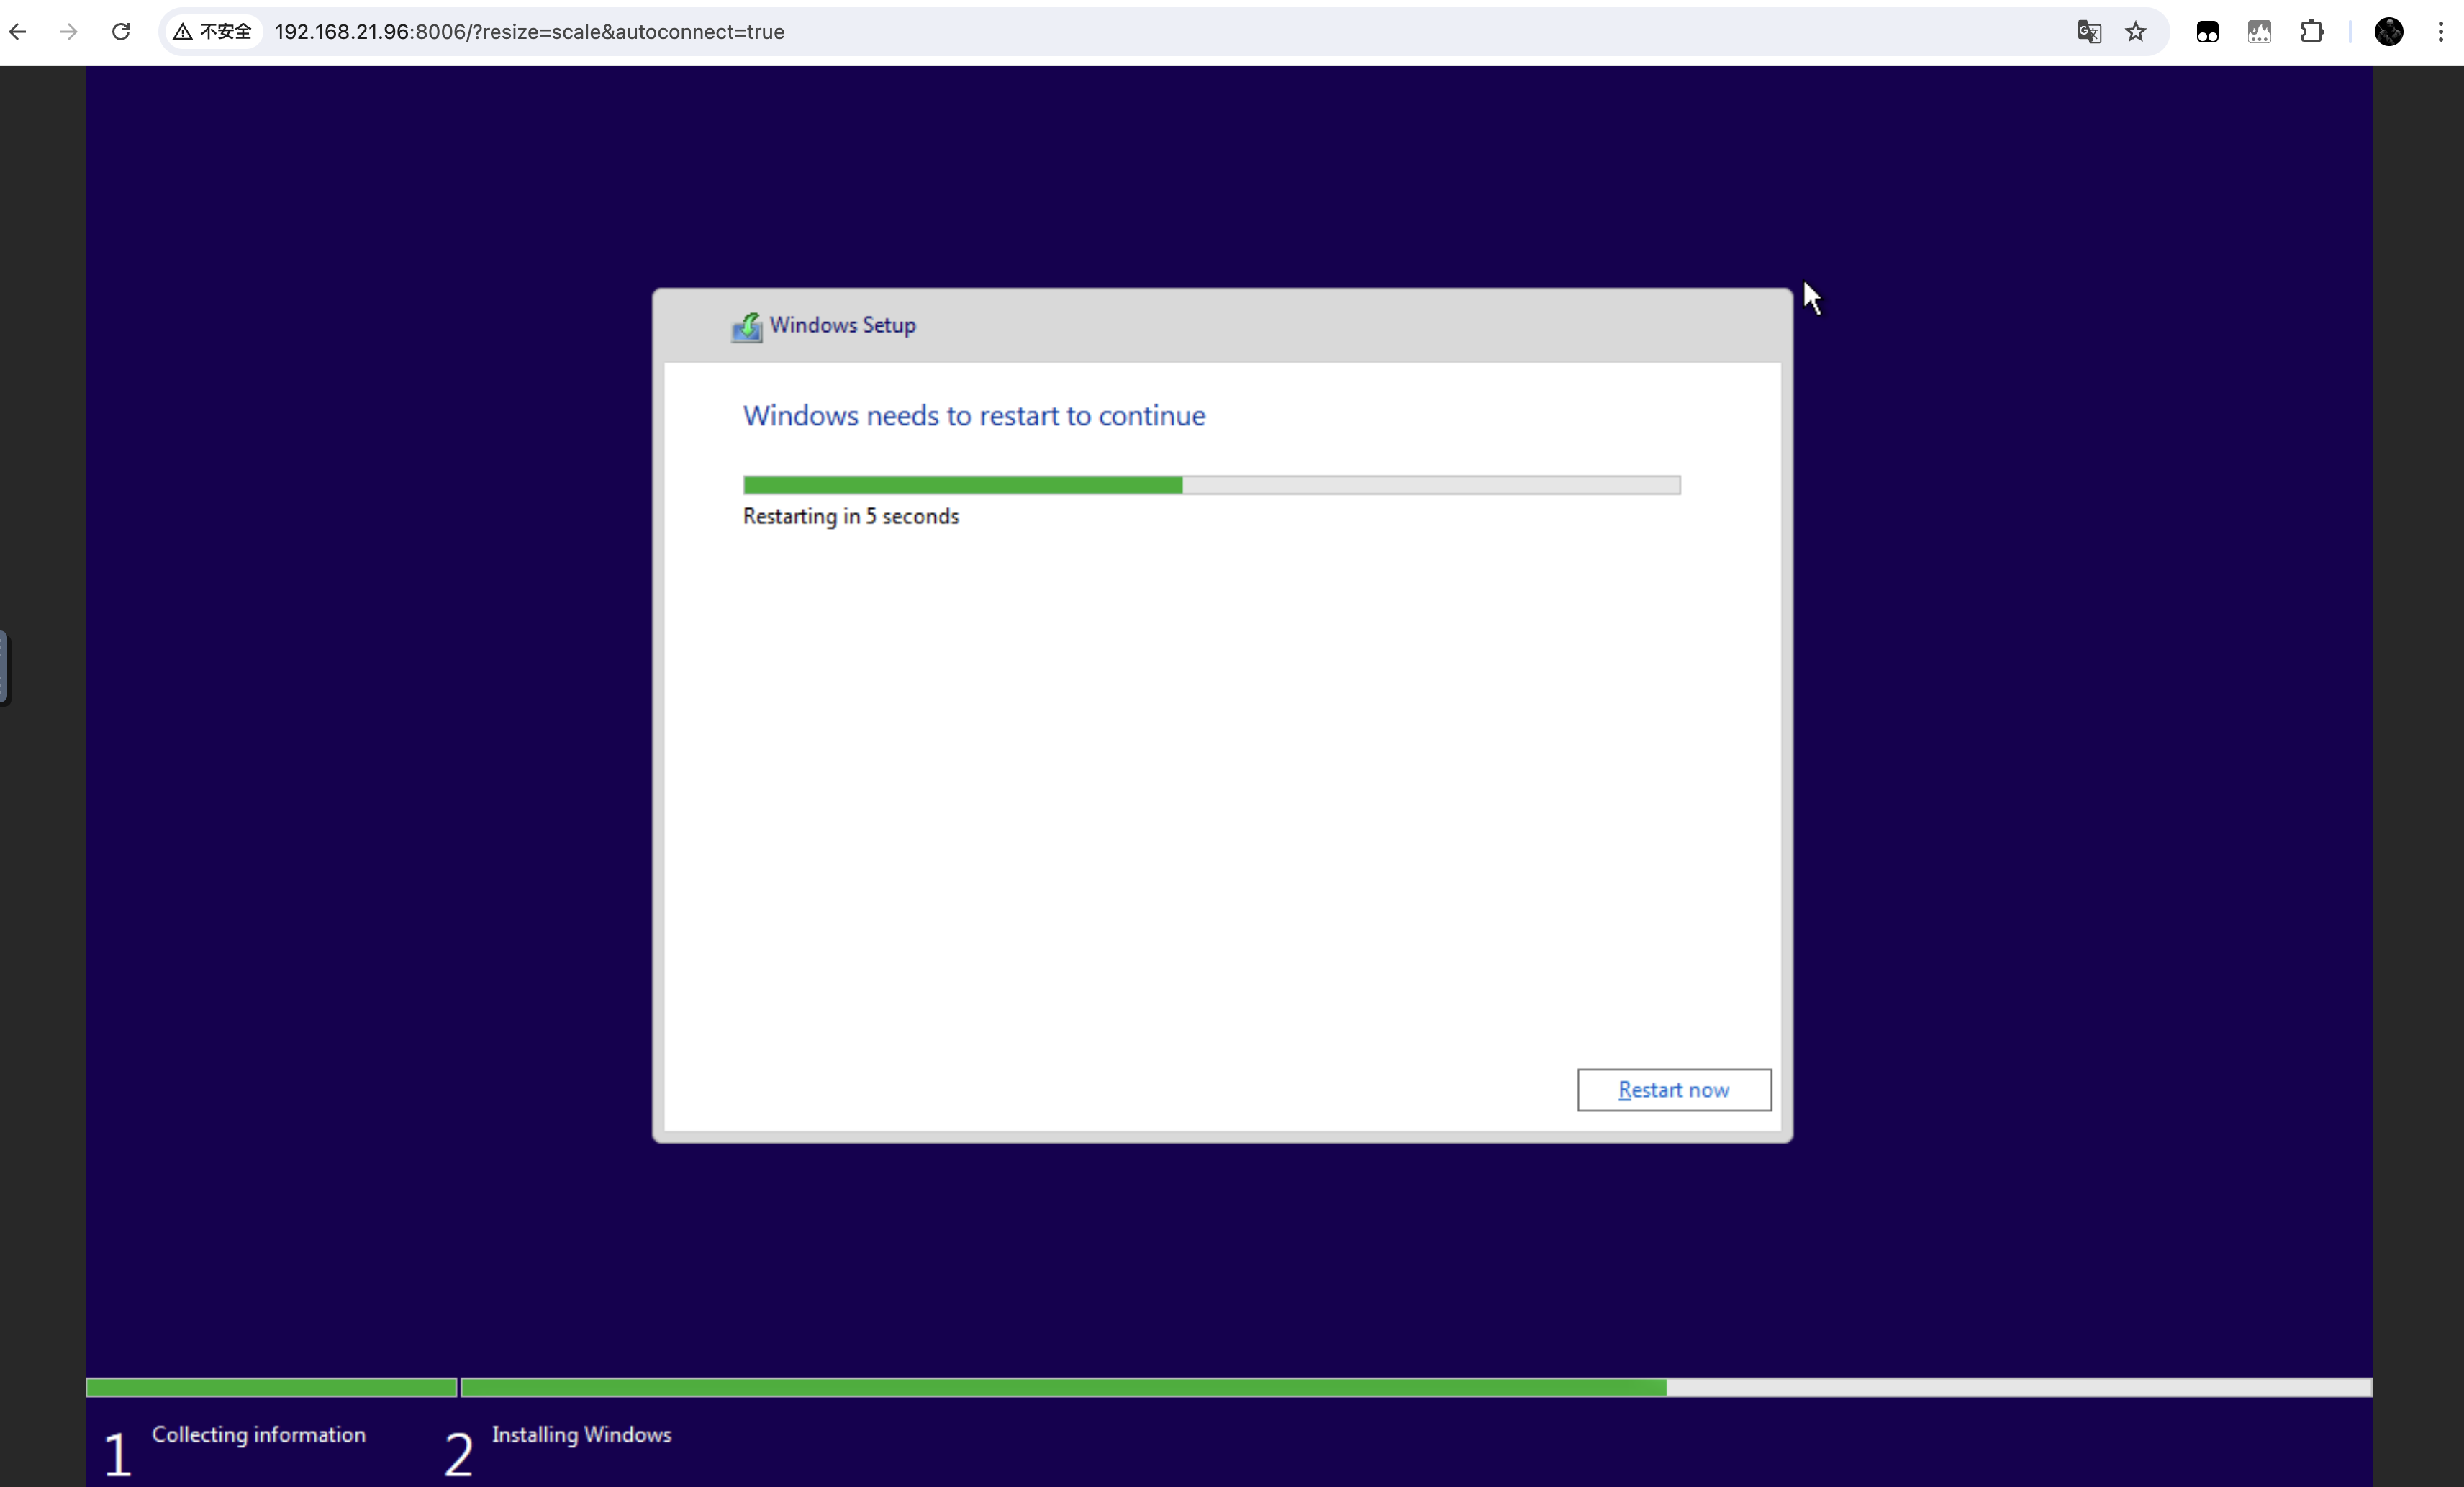This screenshot has width=2464, height=1487.
Task: Click the Collecting information step label
Action: 258,1434
